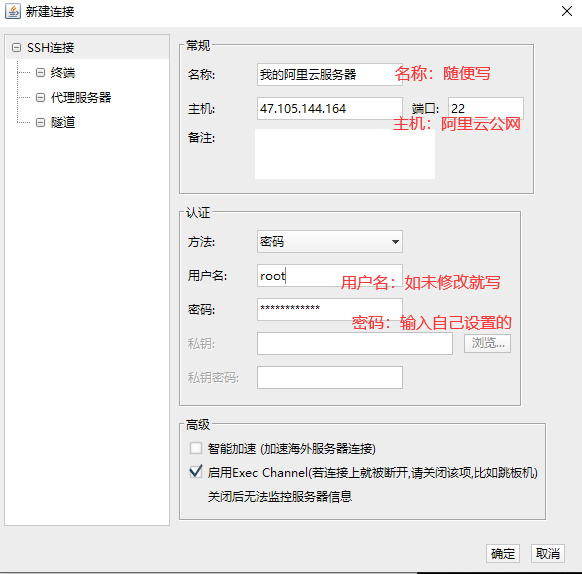Viewport: 582px width, 574px height.
Task: Toggle the expander icon beside 终端
Action: pos(40,72)
